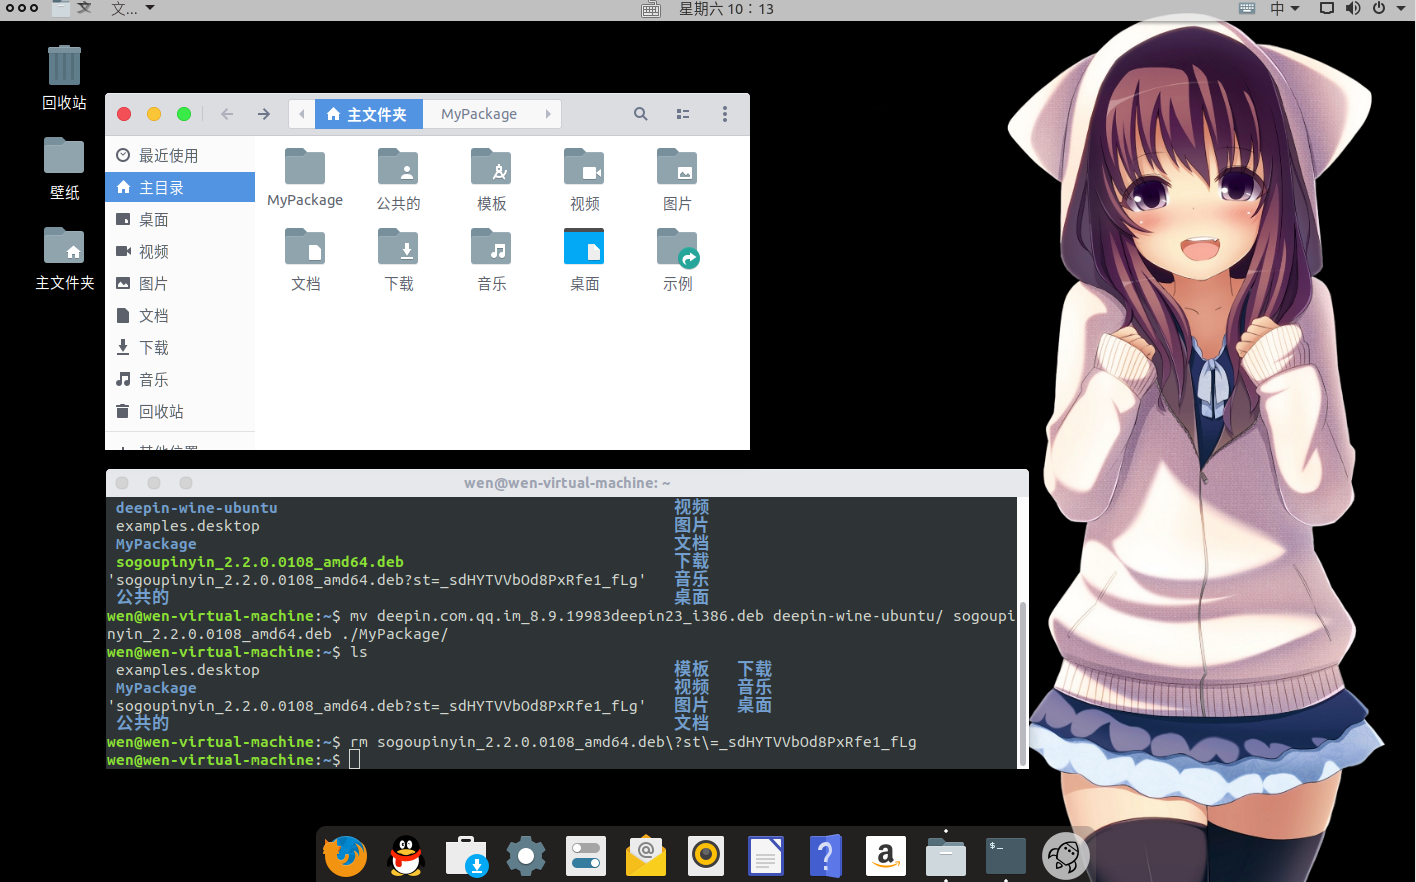Click the terminal scrollbar

(1023, 684)
